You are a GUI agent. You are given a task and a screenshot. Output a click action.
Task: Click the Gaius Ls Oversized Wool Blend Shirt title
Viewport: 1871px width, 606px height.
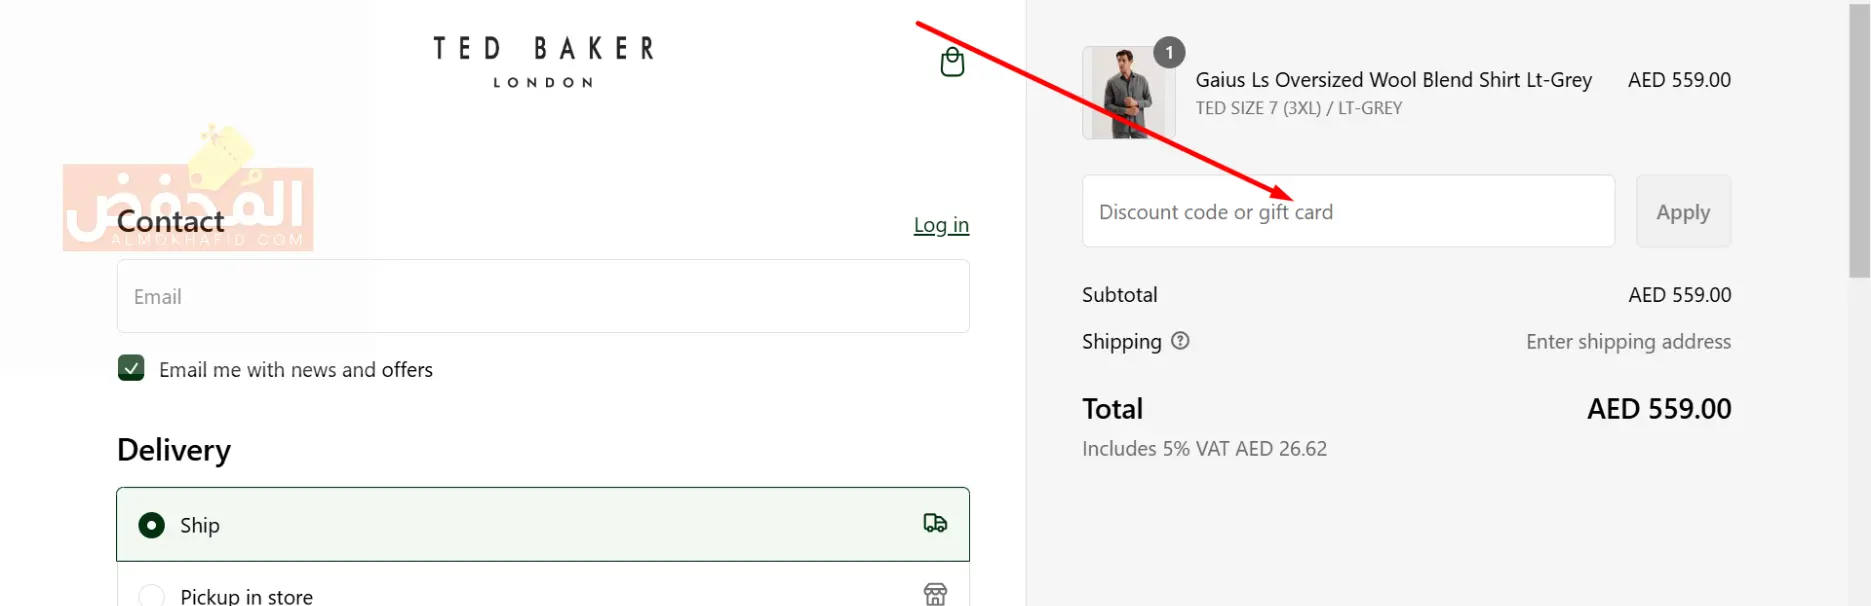click(1393, 80)
